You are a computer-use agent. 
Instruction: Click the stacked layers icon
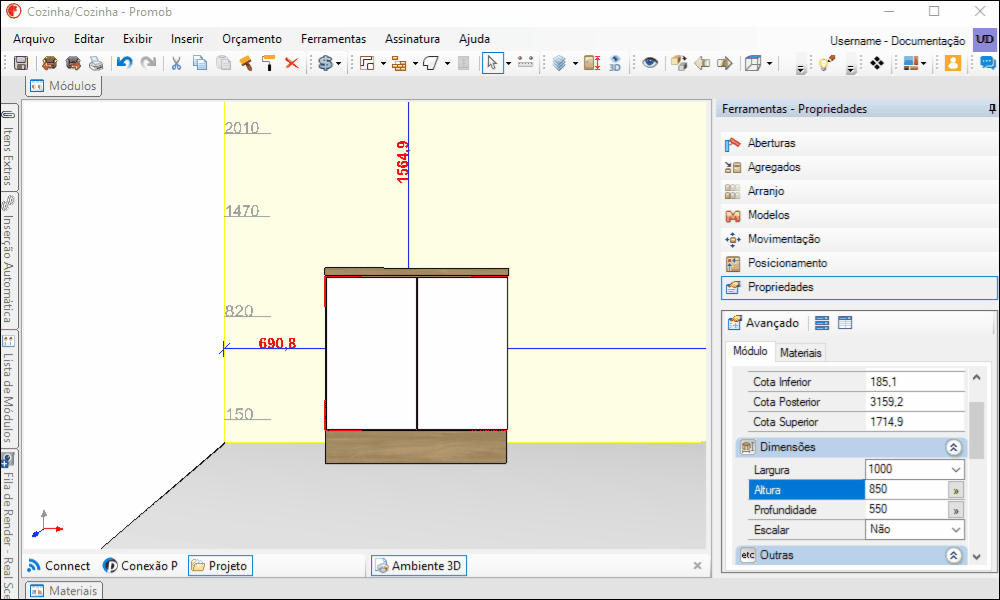pos(559,63)
